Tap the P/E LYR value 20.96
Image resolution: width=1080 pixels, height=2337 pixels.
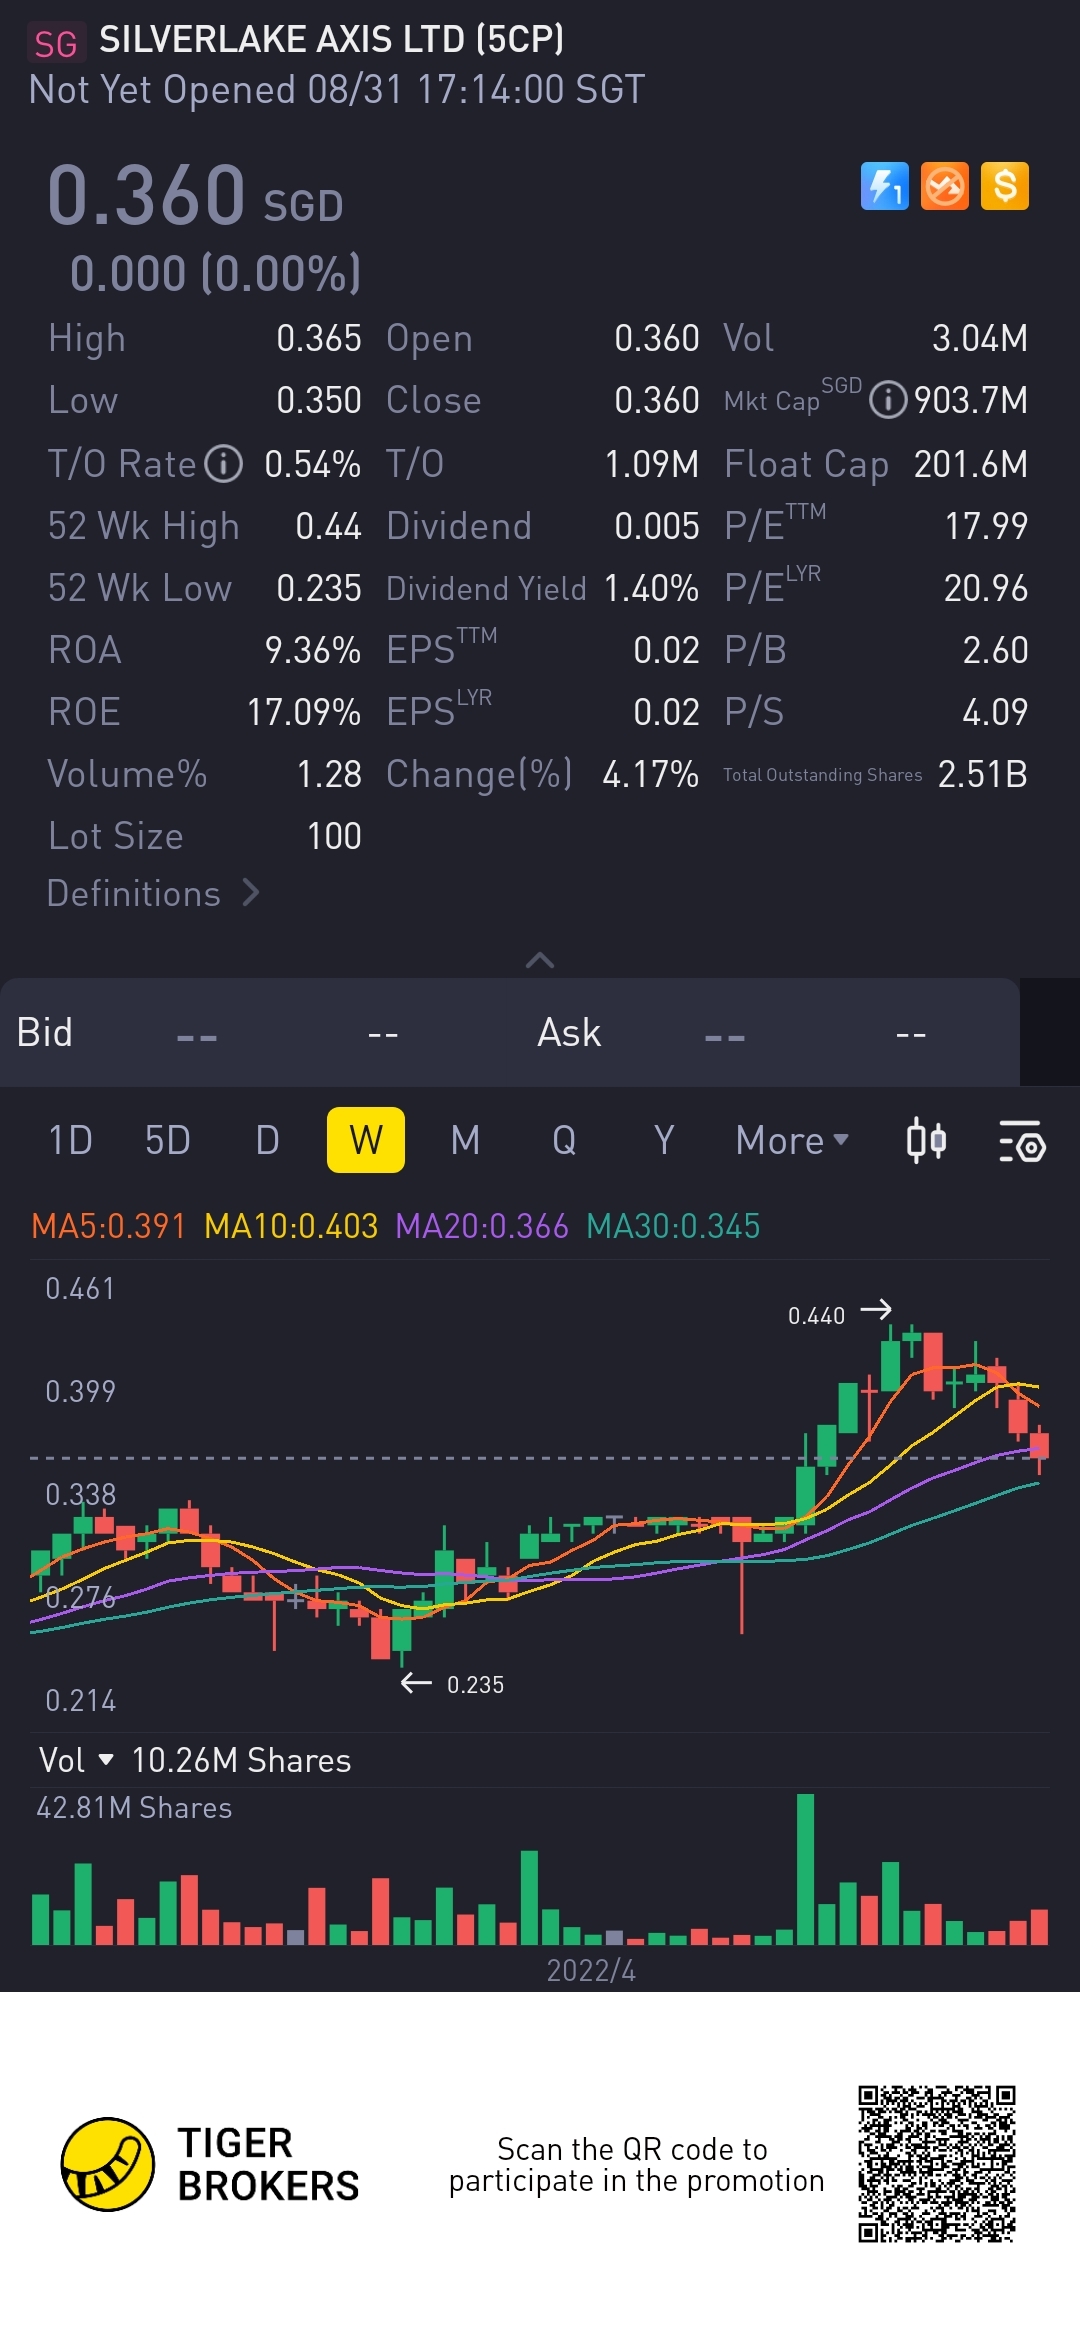click(x=986, y=588)
